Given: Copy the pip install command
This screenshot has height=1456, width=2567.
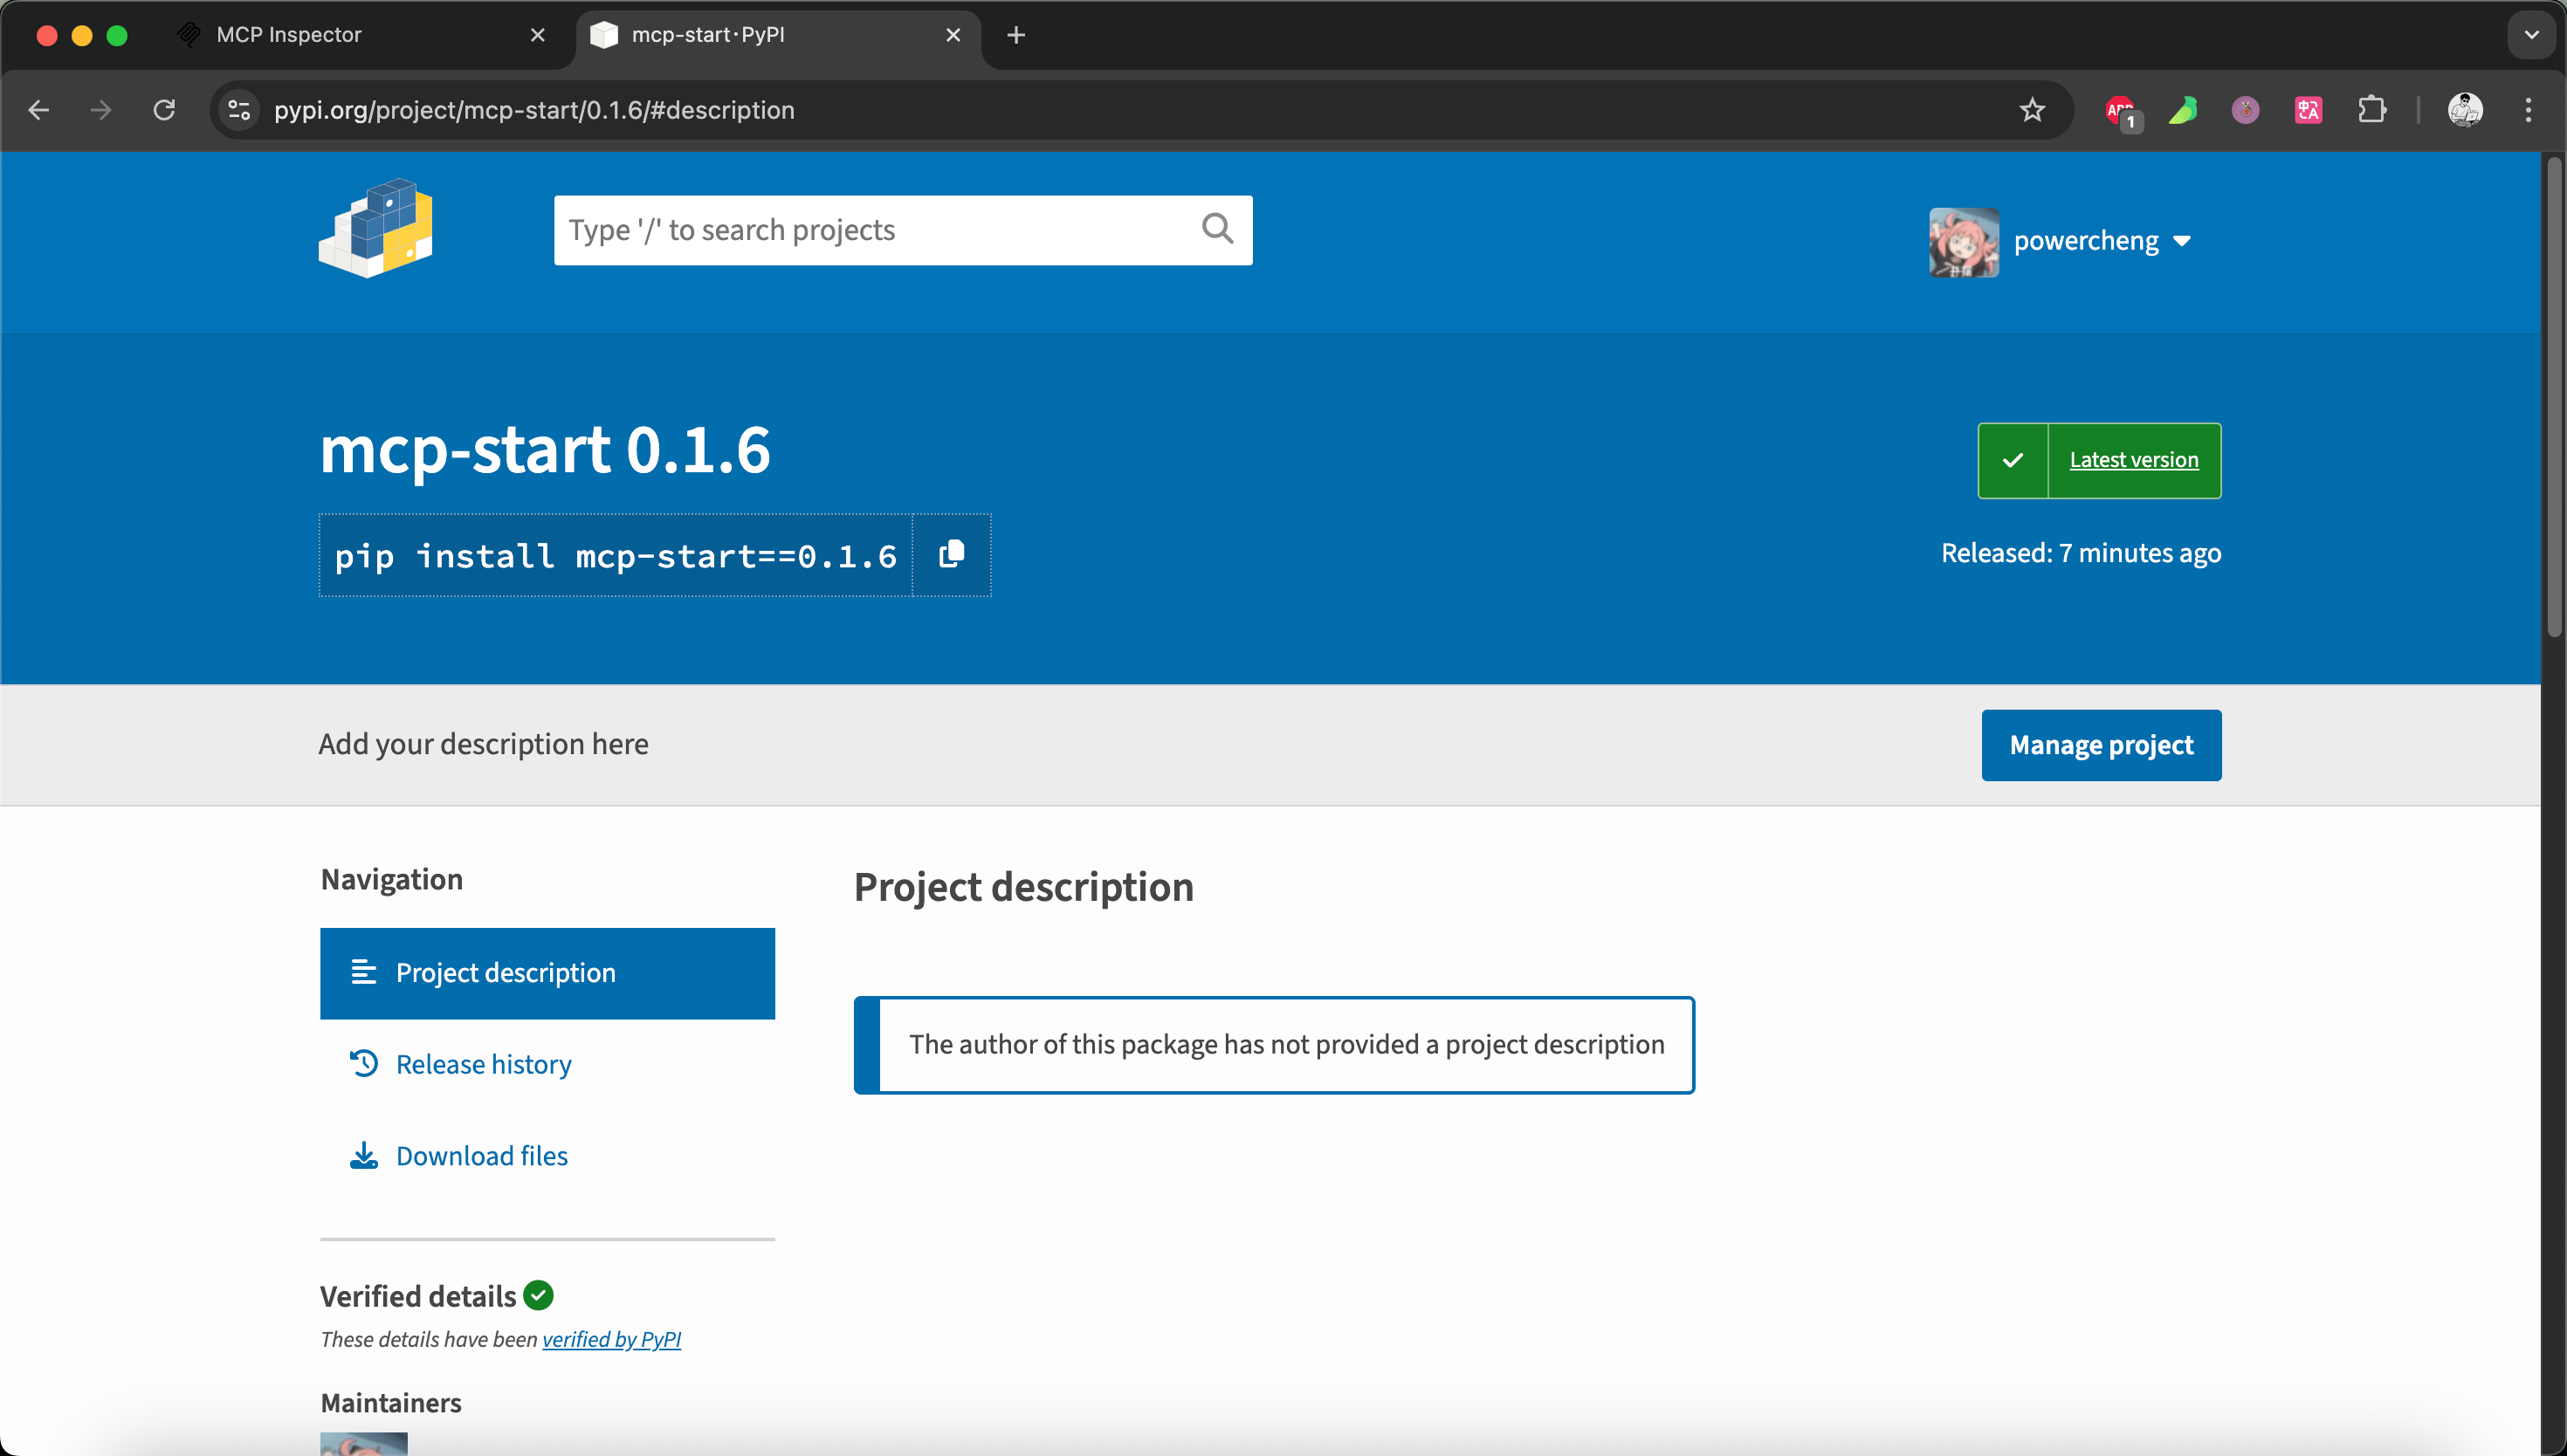Looking at the screenshot, I should 951,555.
